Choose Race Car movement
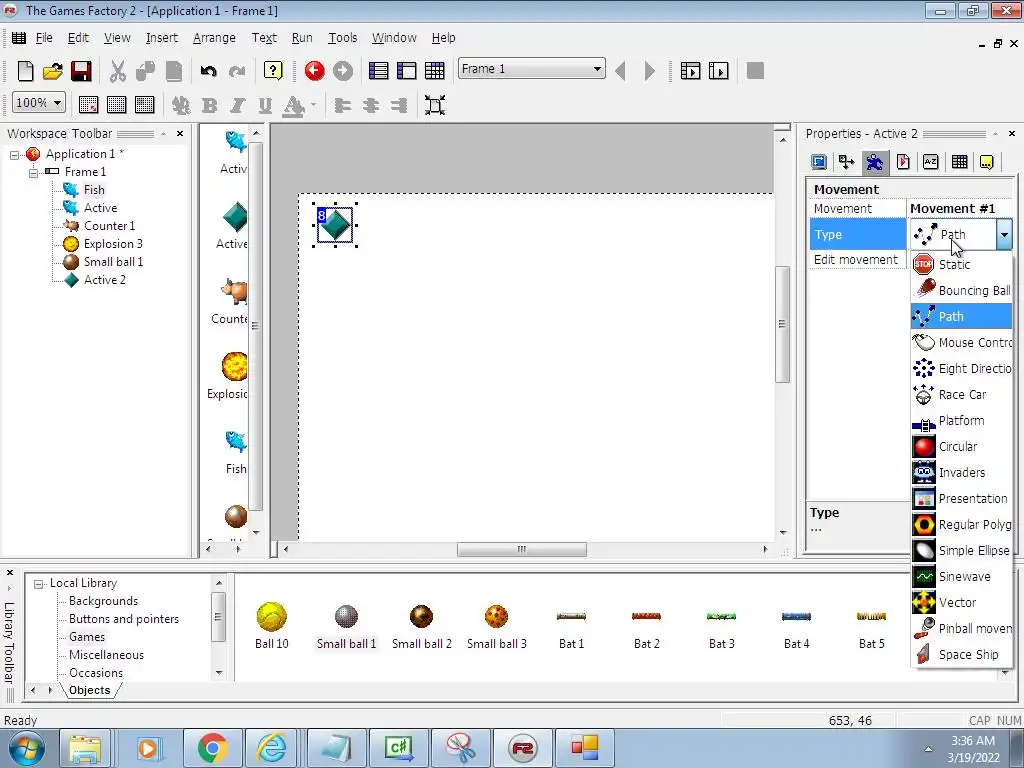The image size is (1024, 768). (x=961, y=394)
